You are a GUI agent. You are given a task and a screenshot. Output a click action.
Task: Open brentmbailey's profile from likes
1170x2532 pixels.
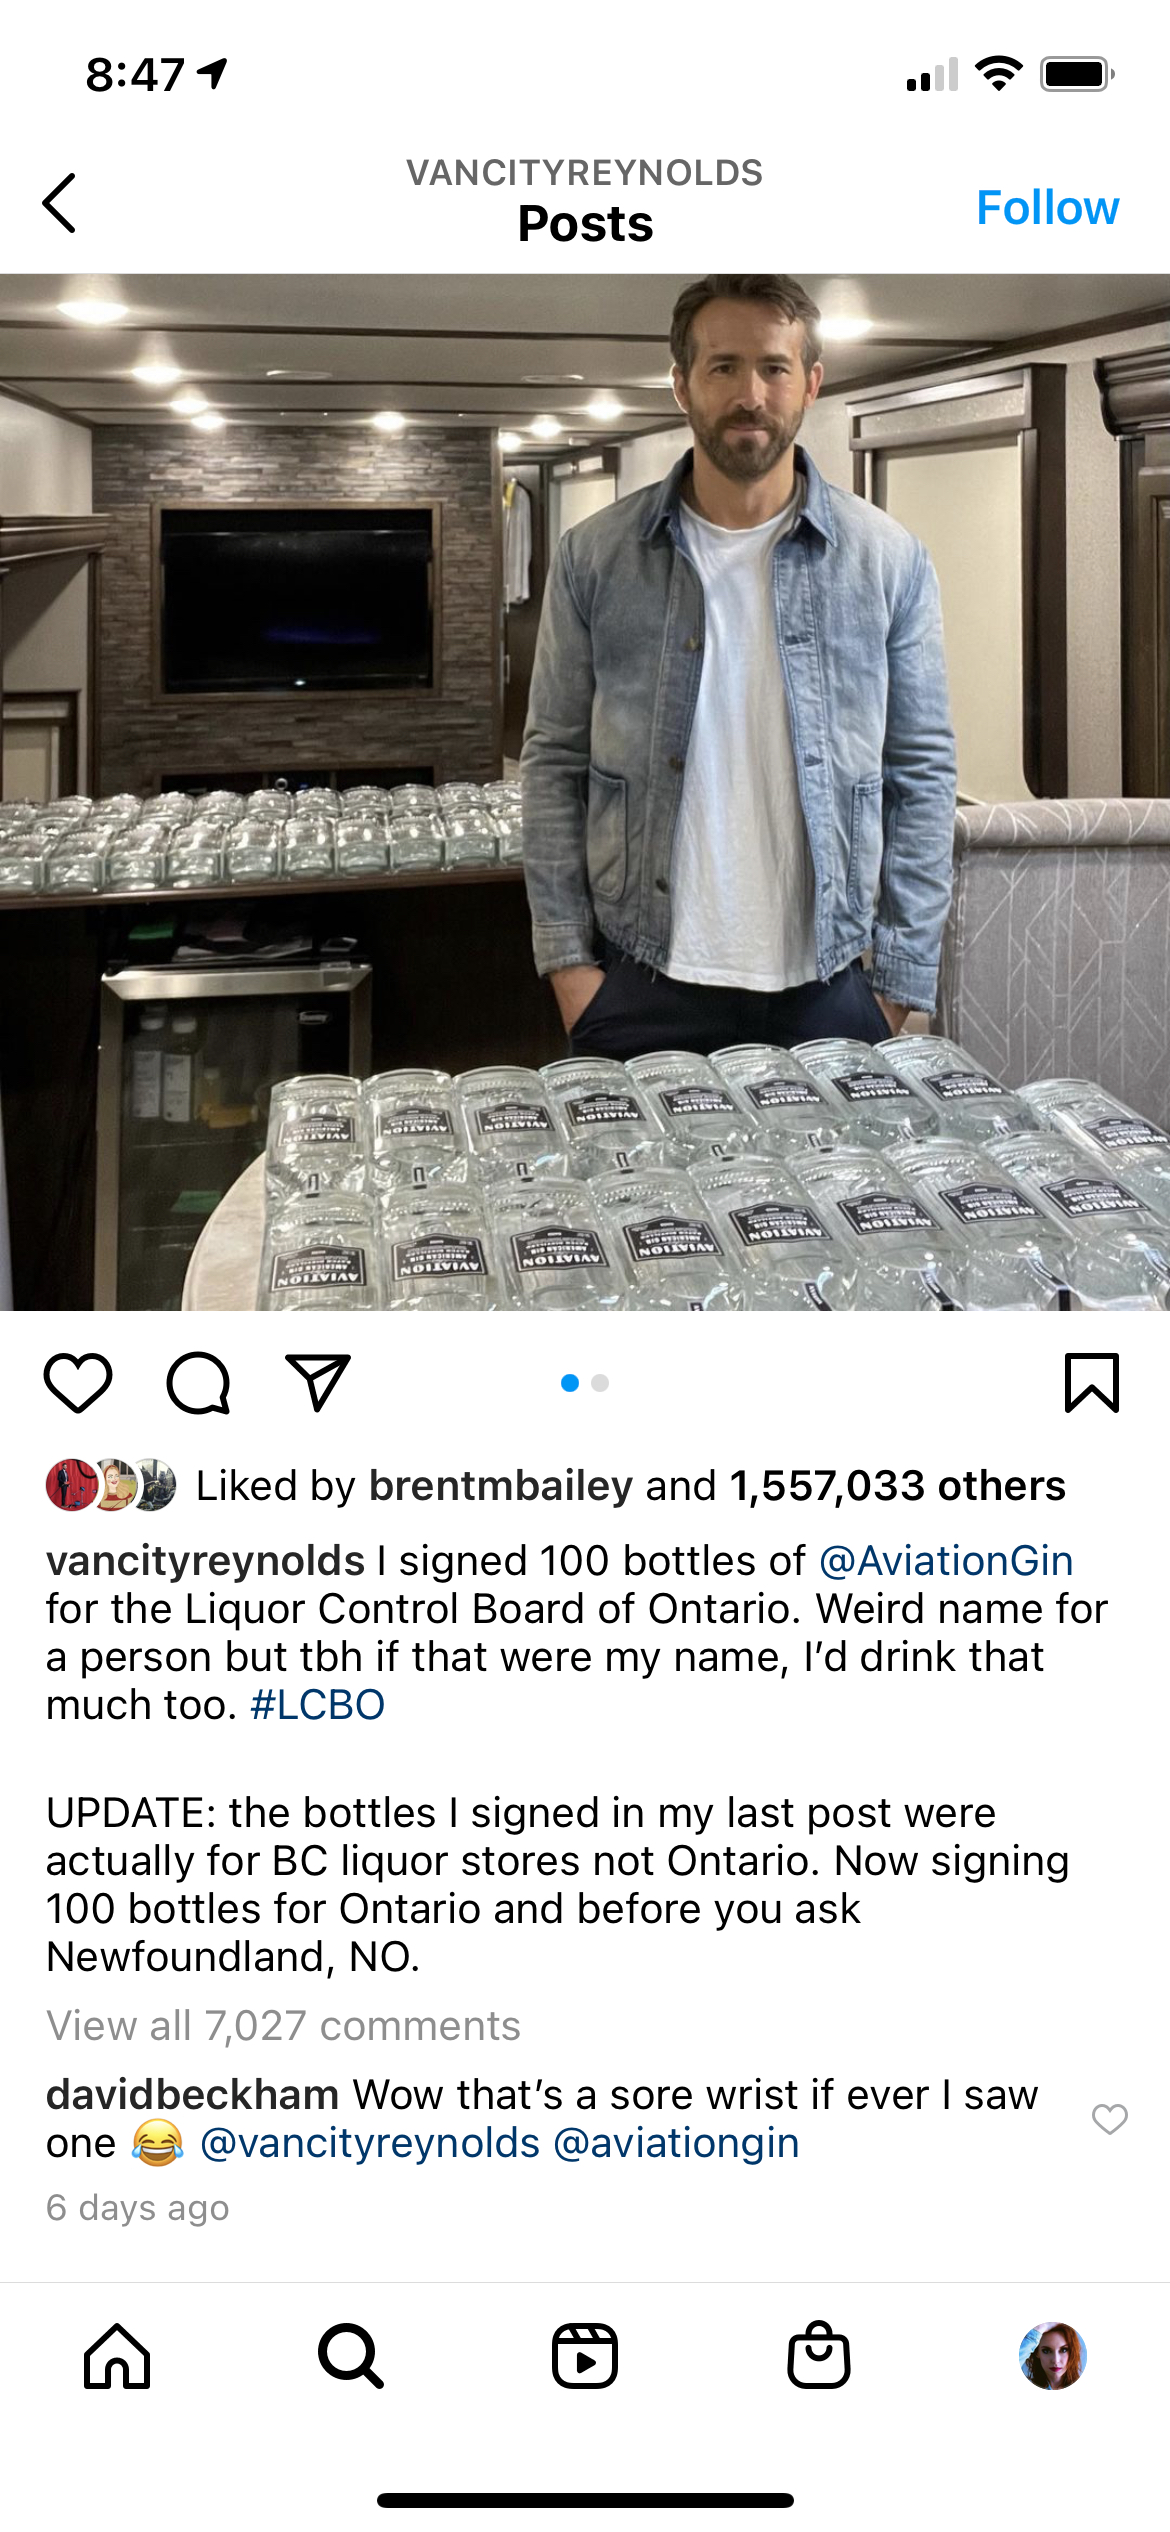tap(501, 1486)
